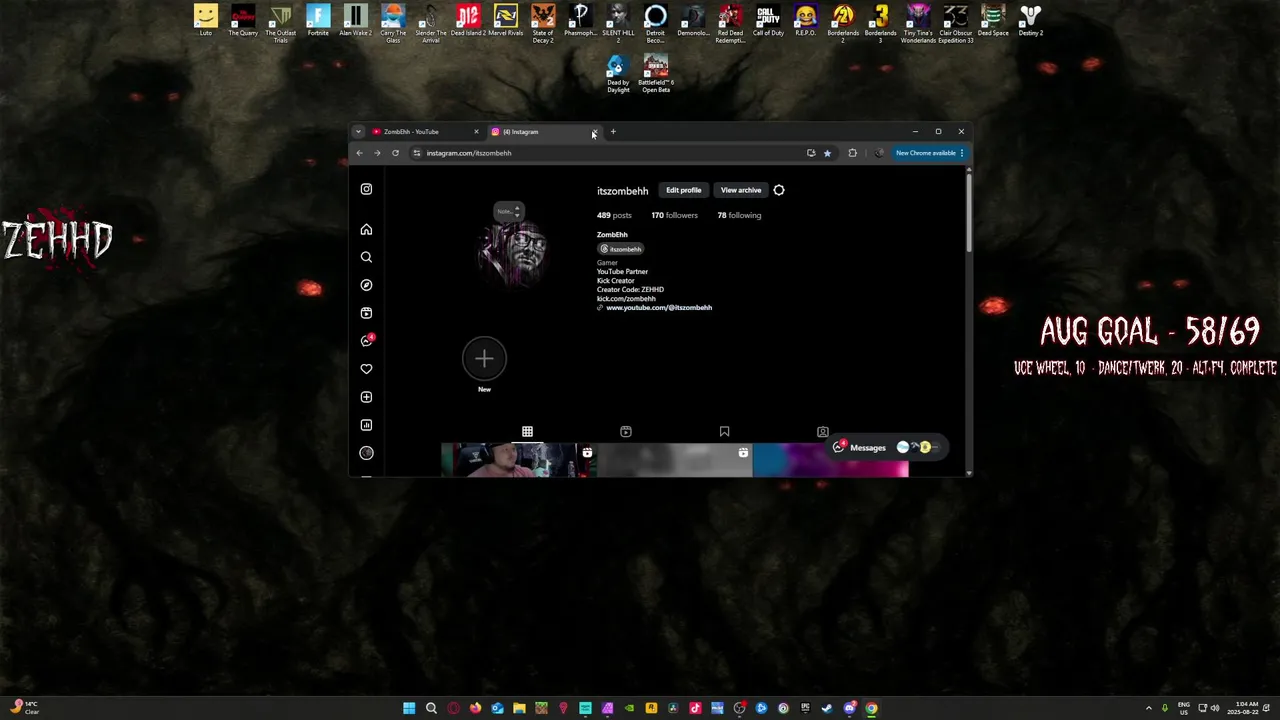Image resolution: width=1280 pixels, height=720 pixels.
Task: Open Epic Games Launcher from taskbar
Action: click(805, 708)
